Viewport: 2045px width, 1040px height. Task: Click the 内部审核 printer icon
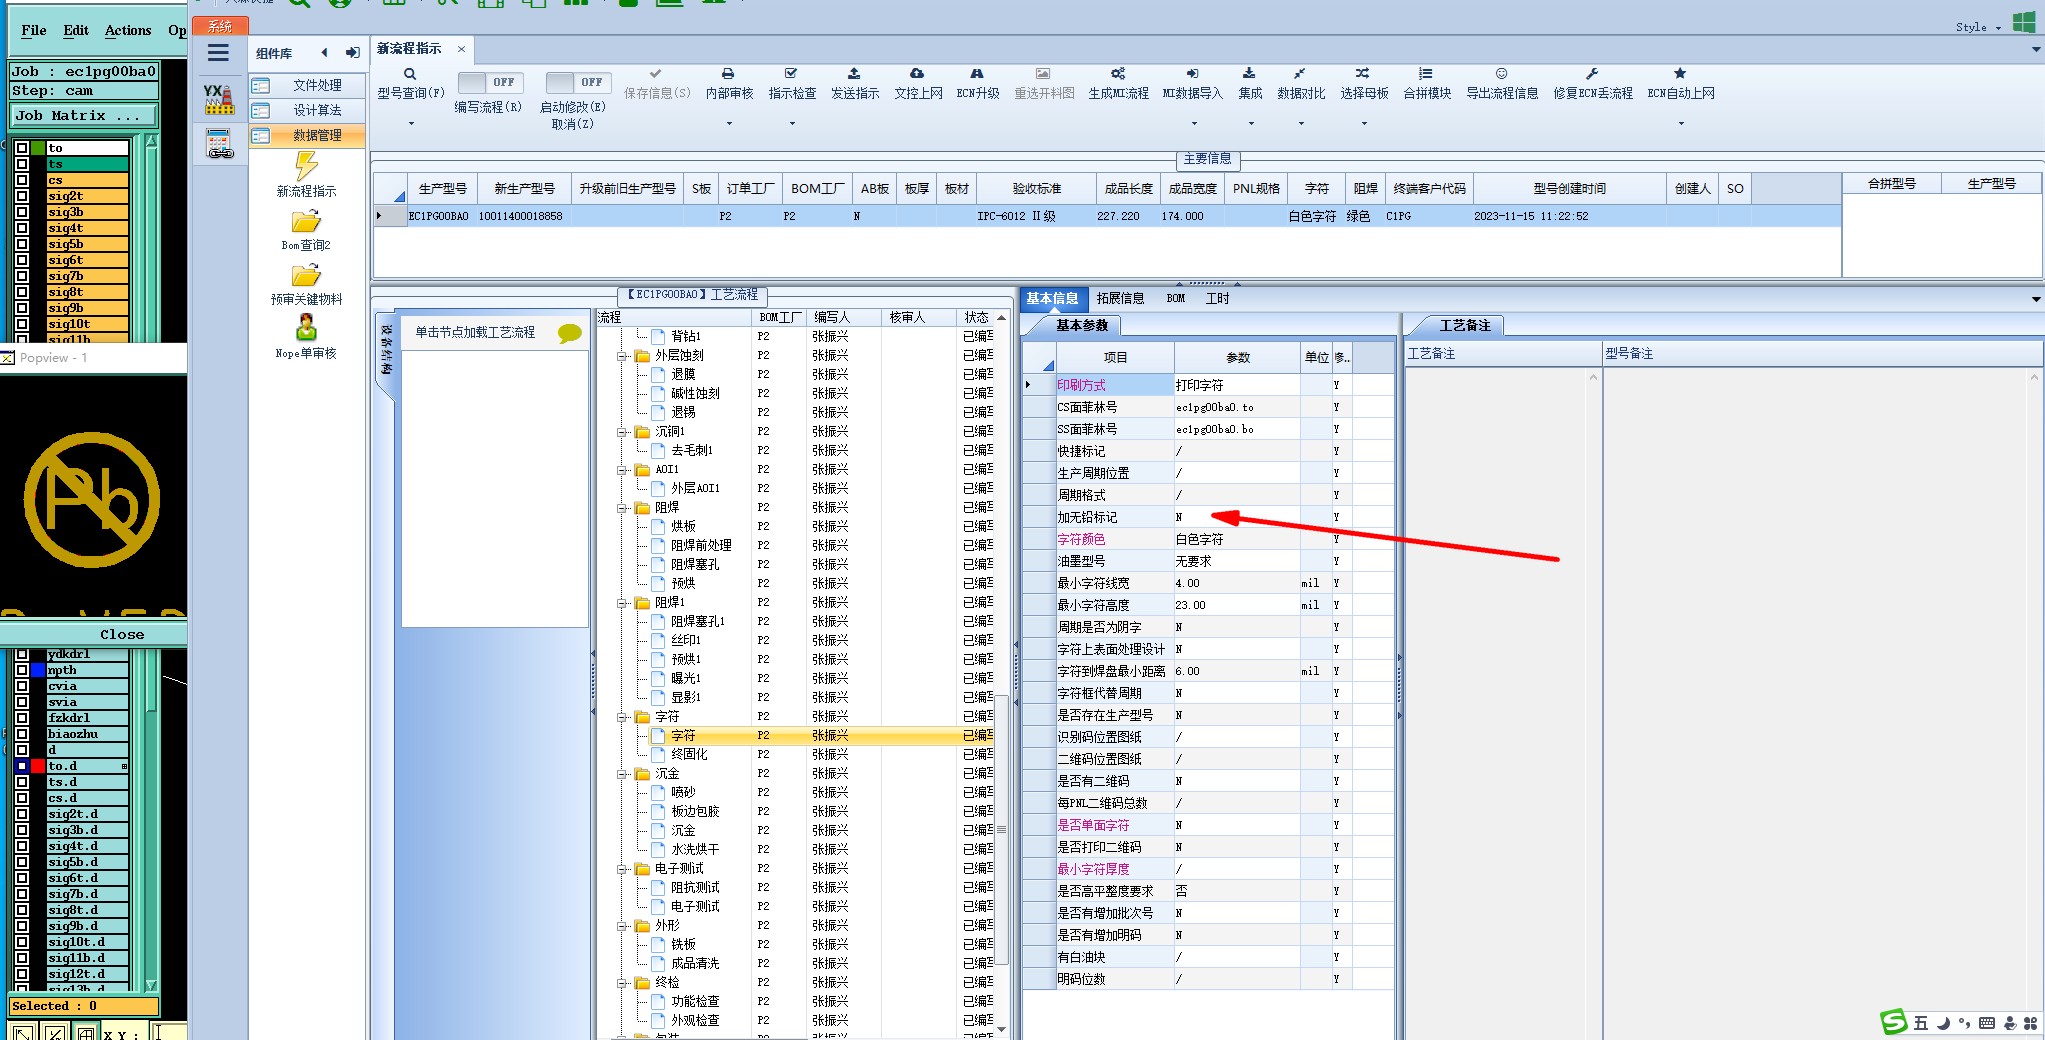point(728,74)
